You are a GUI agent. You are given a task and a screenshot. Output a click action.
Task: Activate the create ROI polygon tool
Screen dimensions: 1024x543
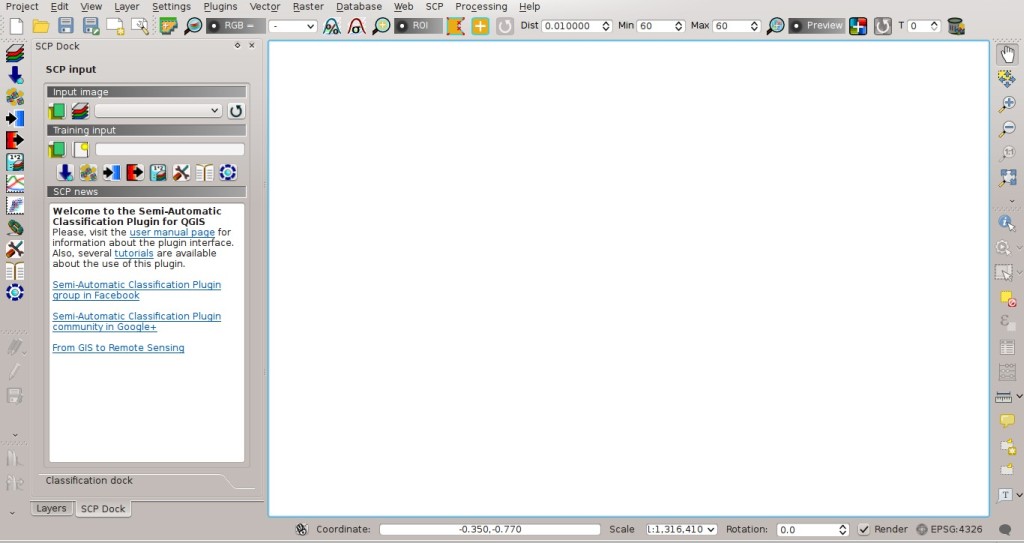(455, 26)
